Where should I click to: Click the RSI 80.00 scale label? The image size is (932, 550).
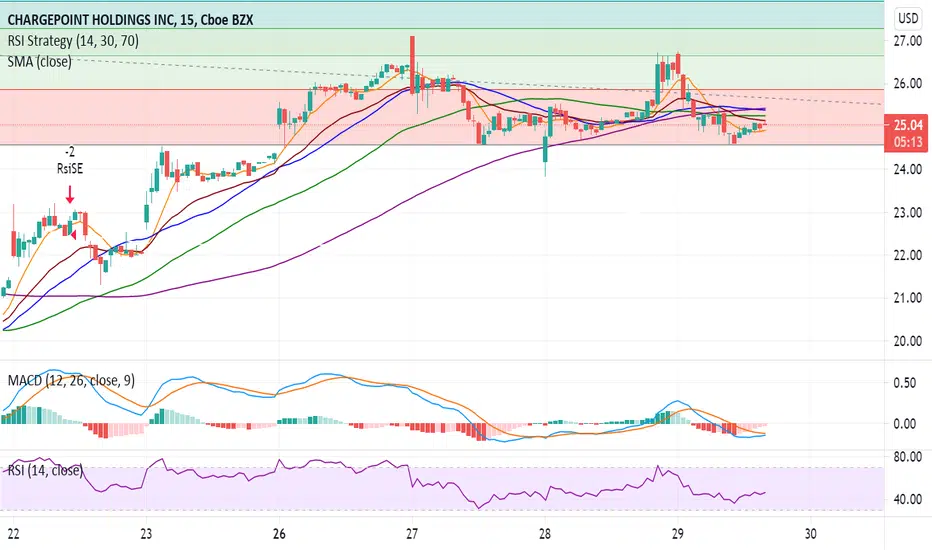[908, 457]
